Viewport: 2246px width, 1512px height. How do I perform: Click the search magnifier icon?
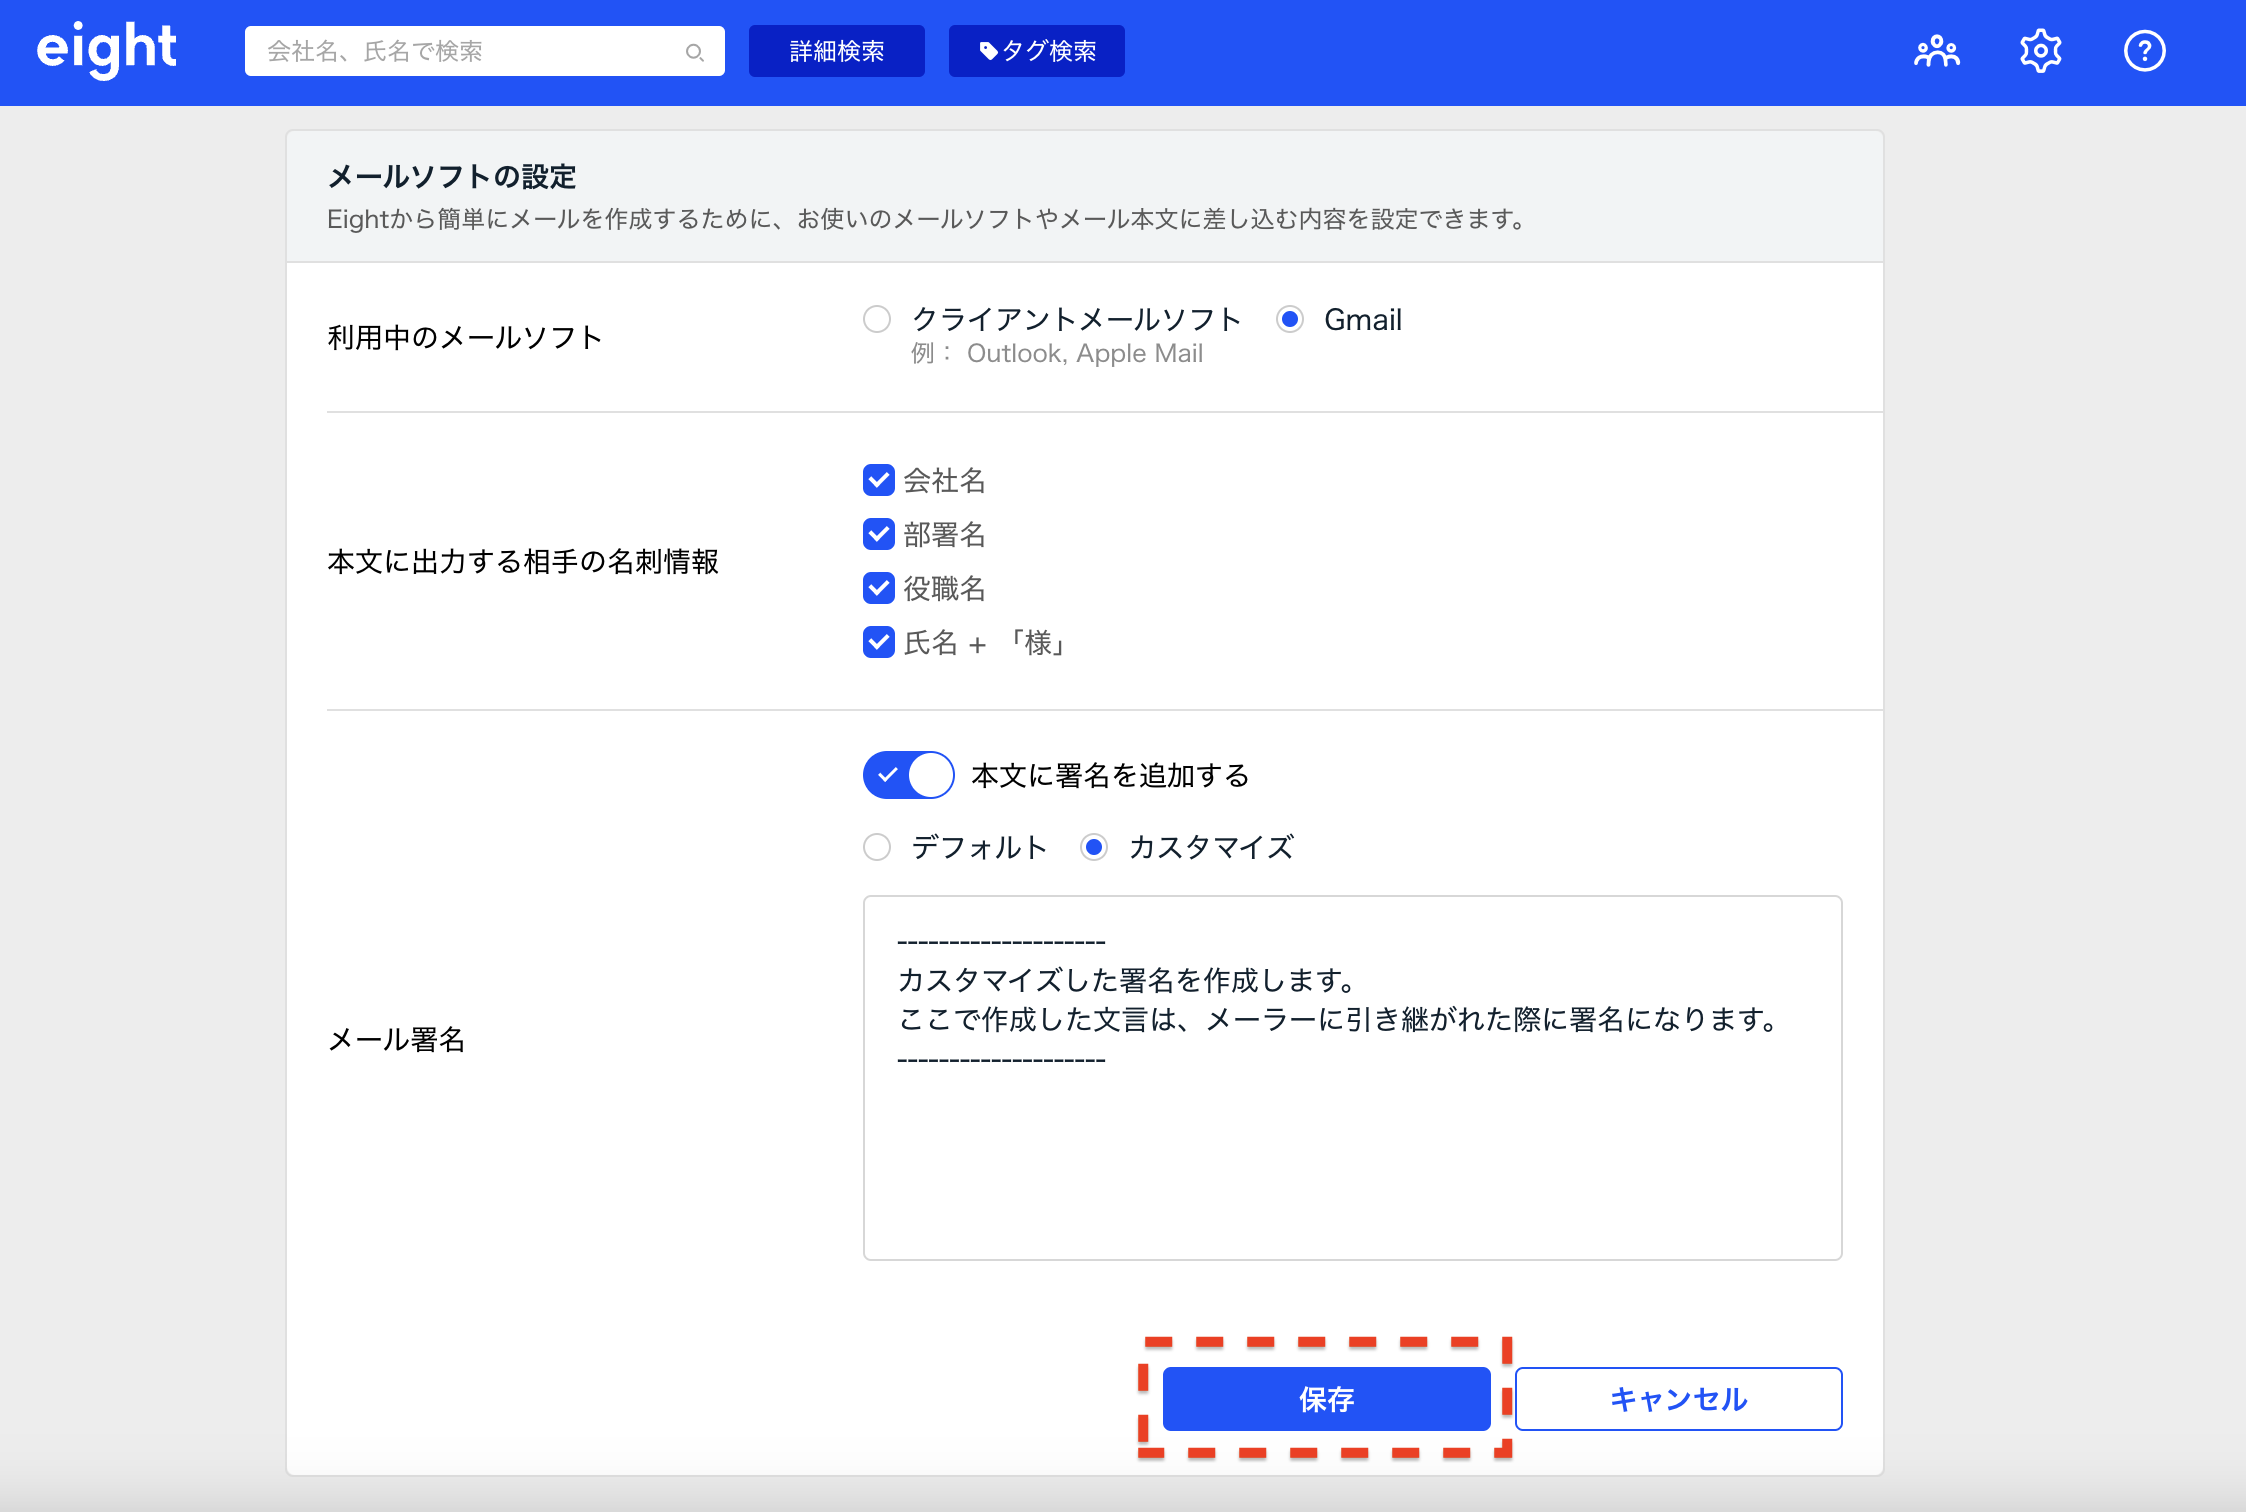pos(694,52)
